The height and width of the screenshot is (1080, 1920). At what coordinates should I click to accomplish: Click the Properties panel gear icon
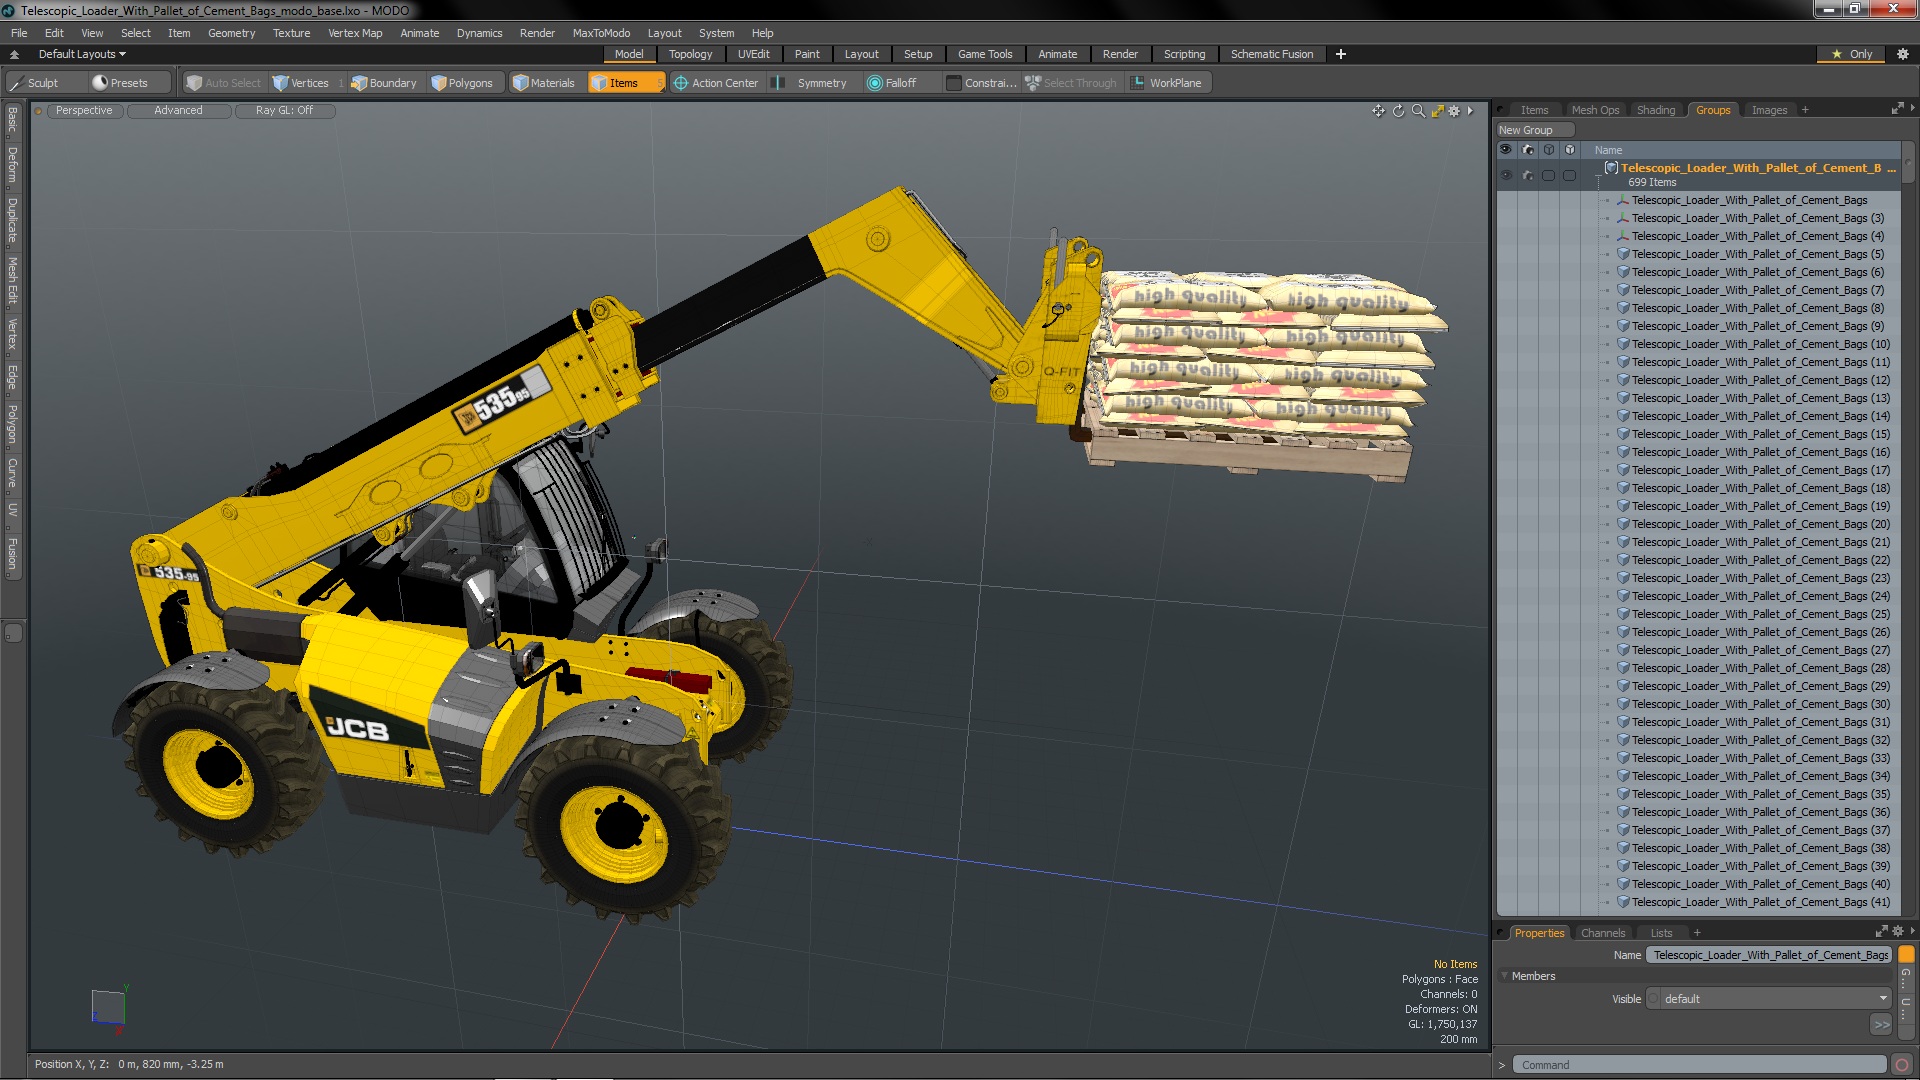[1898, 932]
